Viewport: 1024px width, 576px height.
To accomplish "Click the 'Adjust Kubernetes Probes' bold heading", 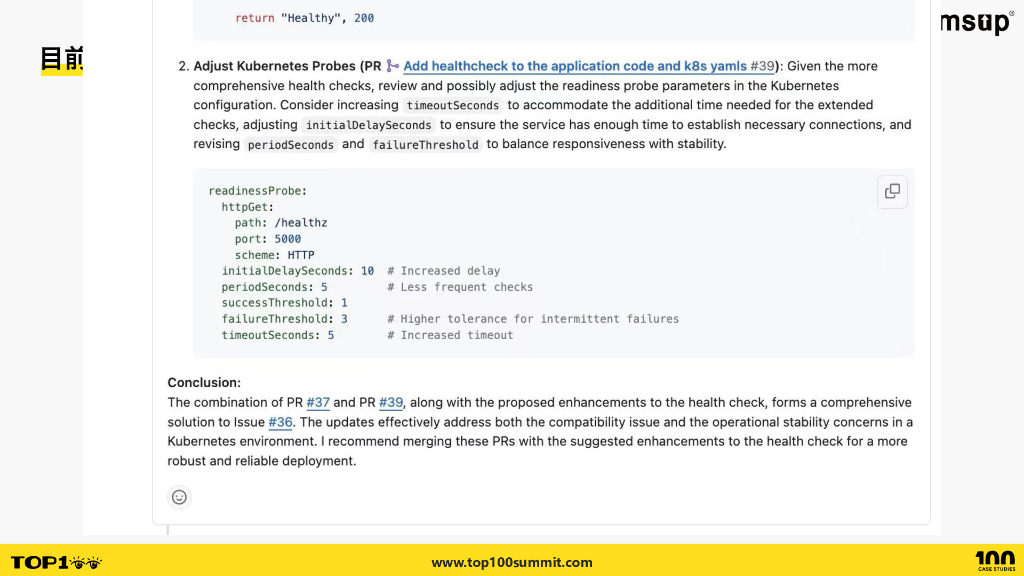I will pyautogui.click(x=275, y=66).
